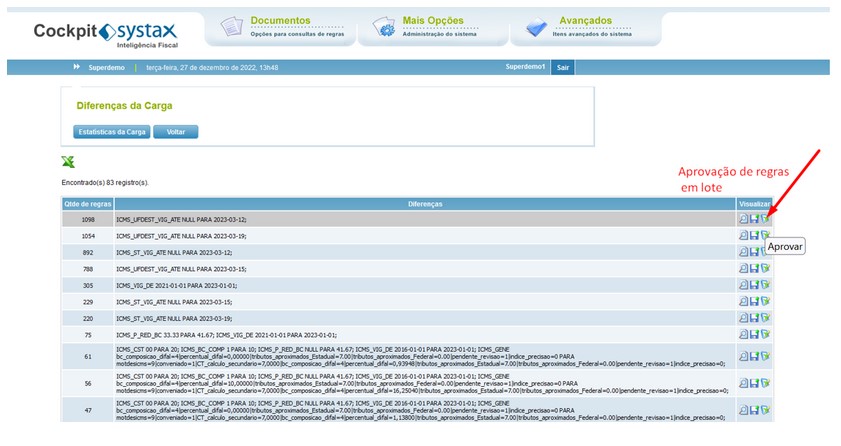The height and width of the screenshot is (446, 841).
Task: Export the results via the Excel icon
Action: (x=68, y=162)
